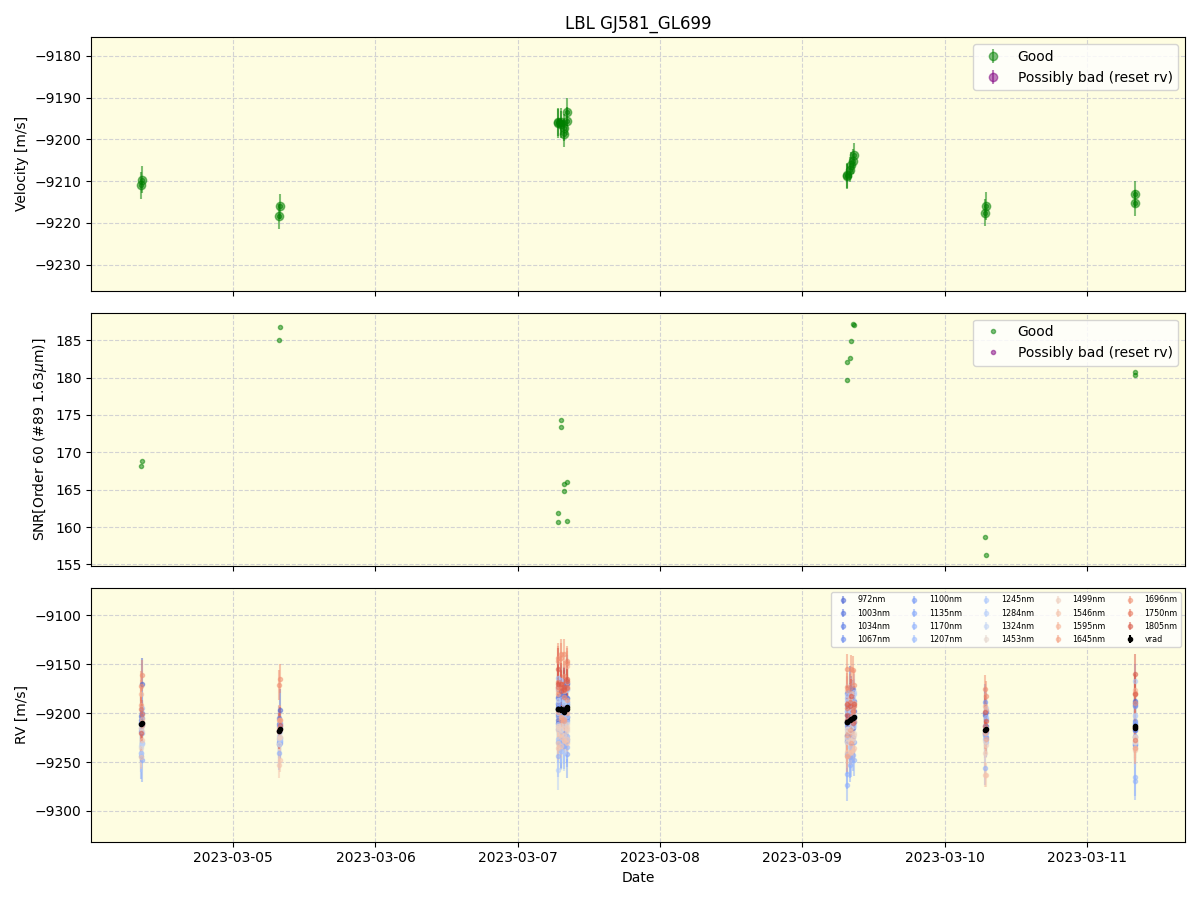Viewport: 1200px width, 900px height.
Task: Click the Date x-axis label
Action: point(638,877)
